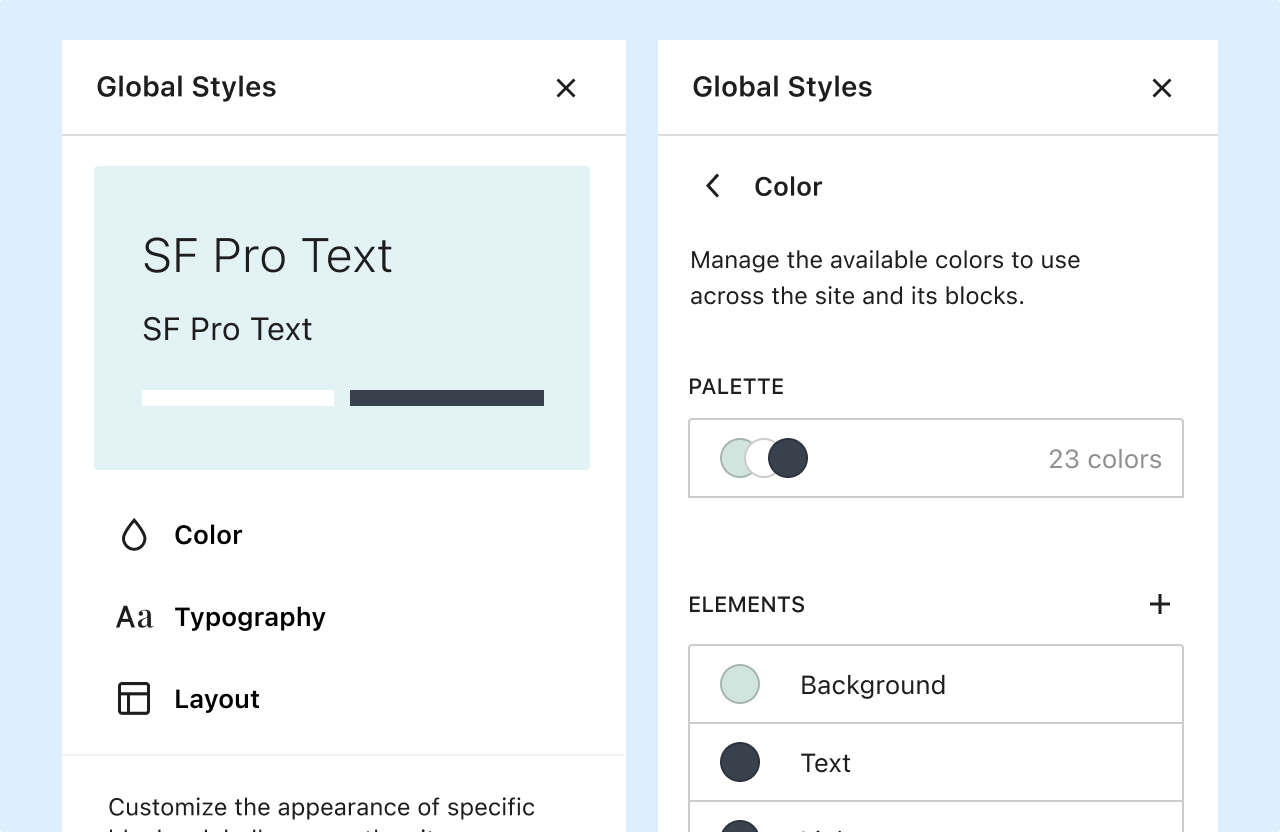The height and width of the screenshot is (832, 1280).
Task: Click the layout grid icon next to Layout
Action: click(x=134, y=699)
